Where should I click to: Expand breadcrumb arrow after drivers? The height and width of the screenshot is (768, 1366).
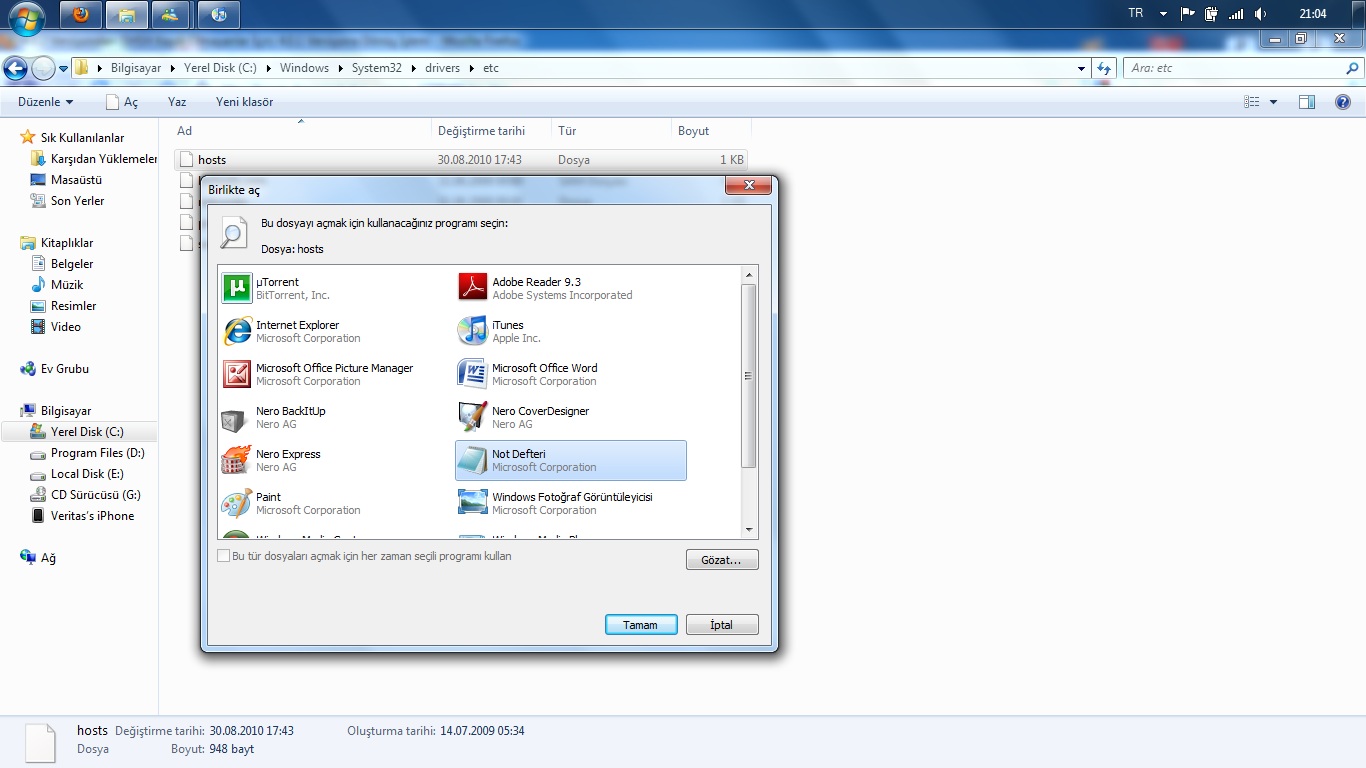click(472, 68)
